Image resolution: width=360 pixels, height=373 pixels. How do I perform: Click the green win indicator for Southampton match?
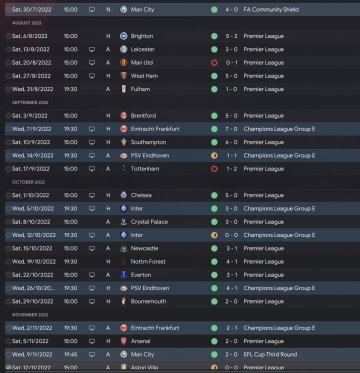click(214, 142)
